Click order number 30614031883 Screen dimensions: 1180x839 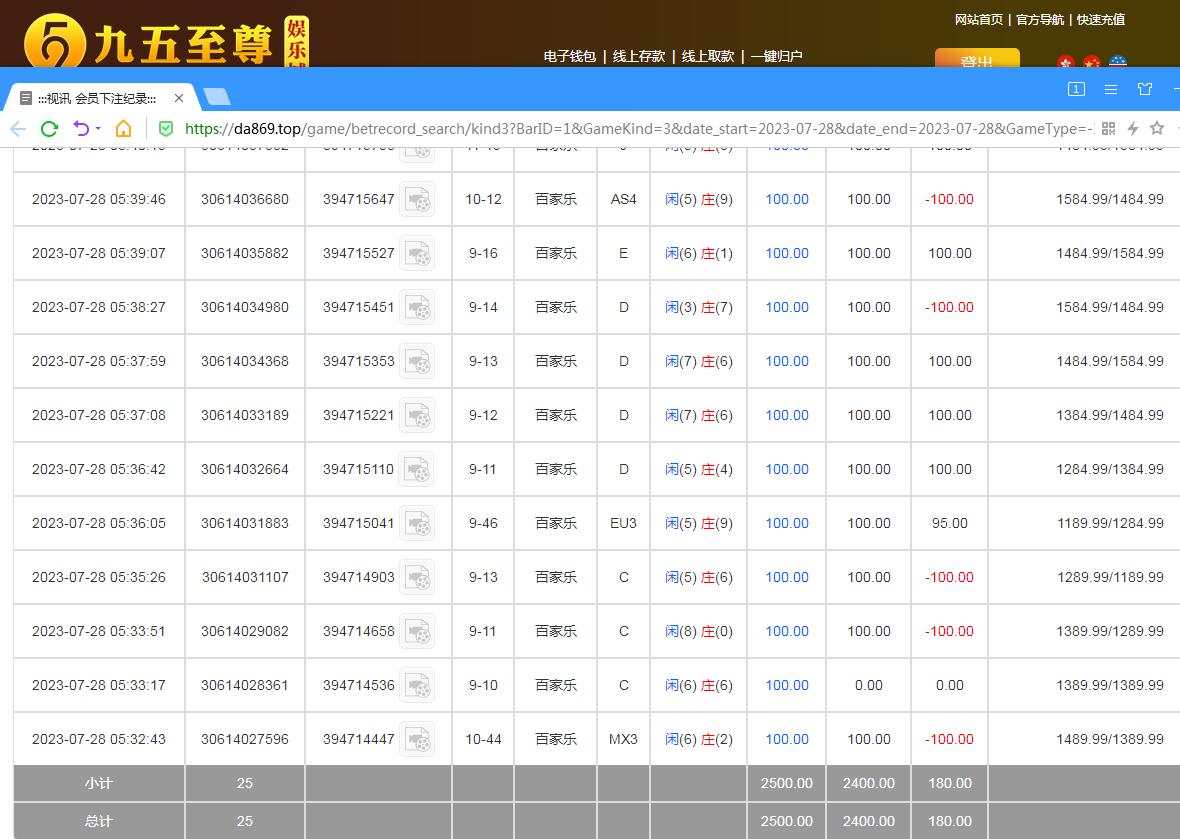pyautogui.click(x=245, y=523)
